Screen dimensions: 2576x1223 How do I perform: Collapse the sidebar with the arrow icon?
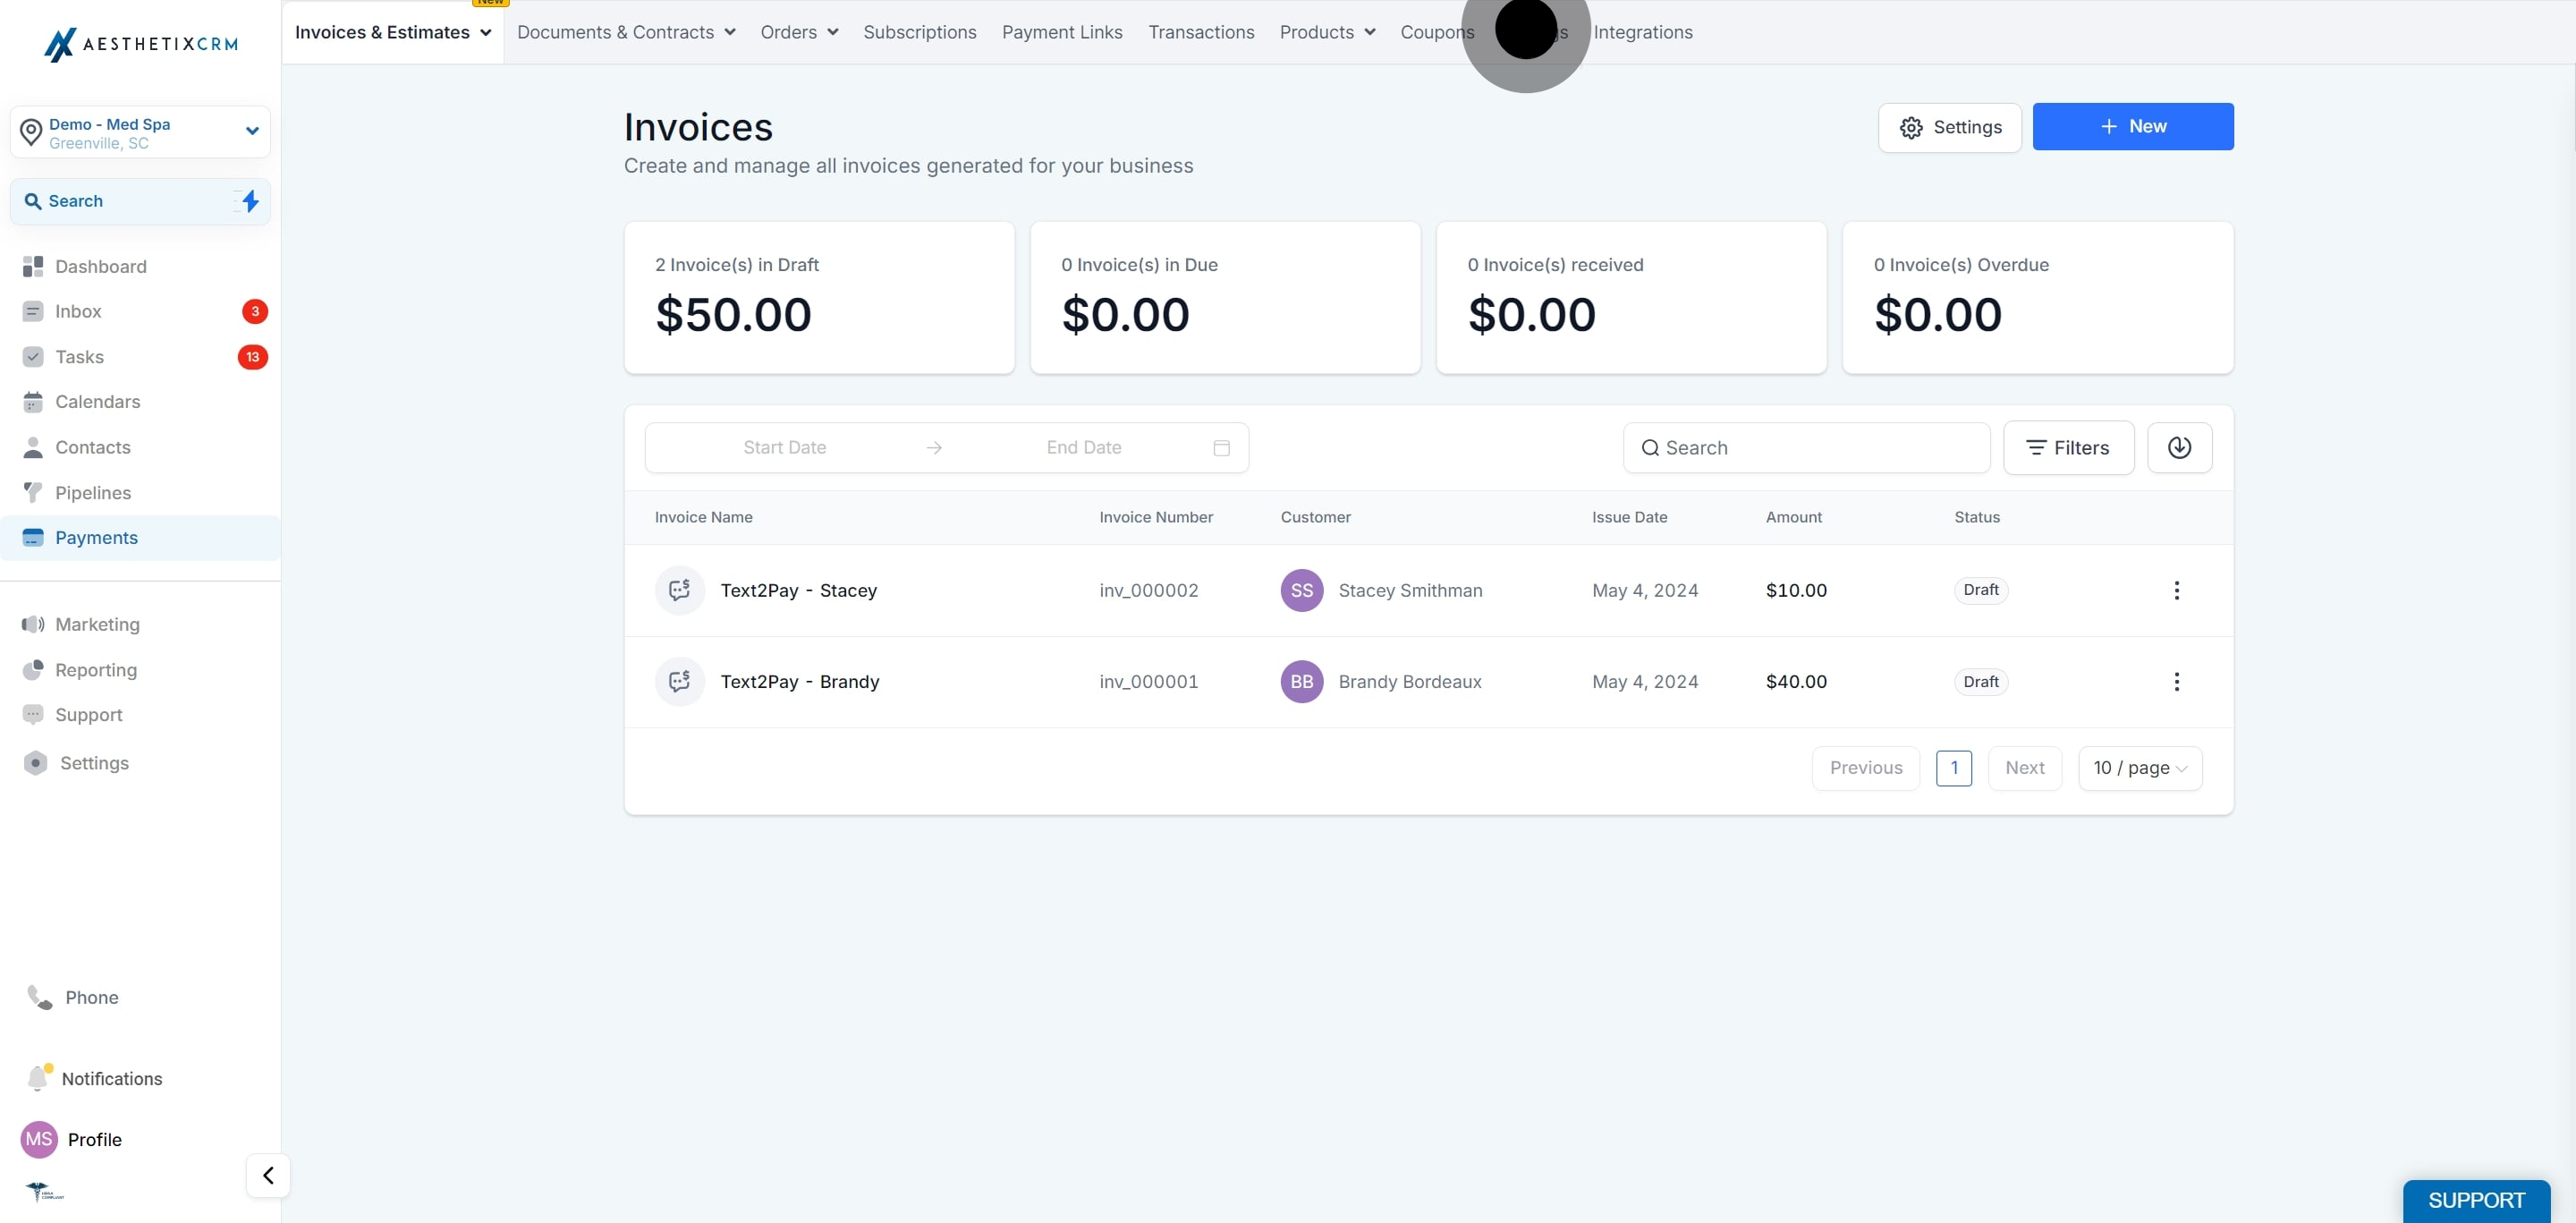(x=268, y=1175)
